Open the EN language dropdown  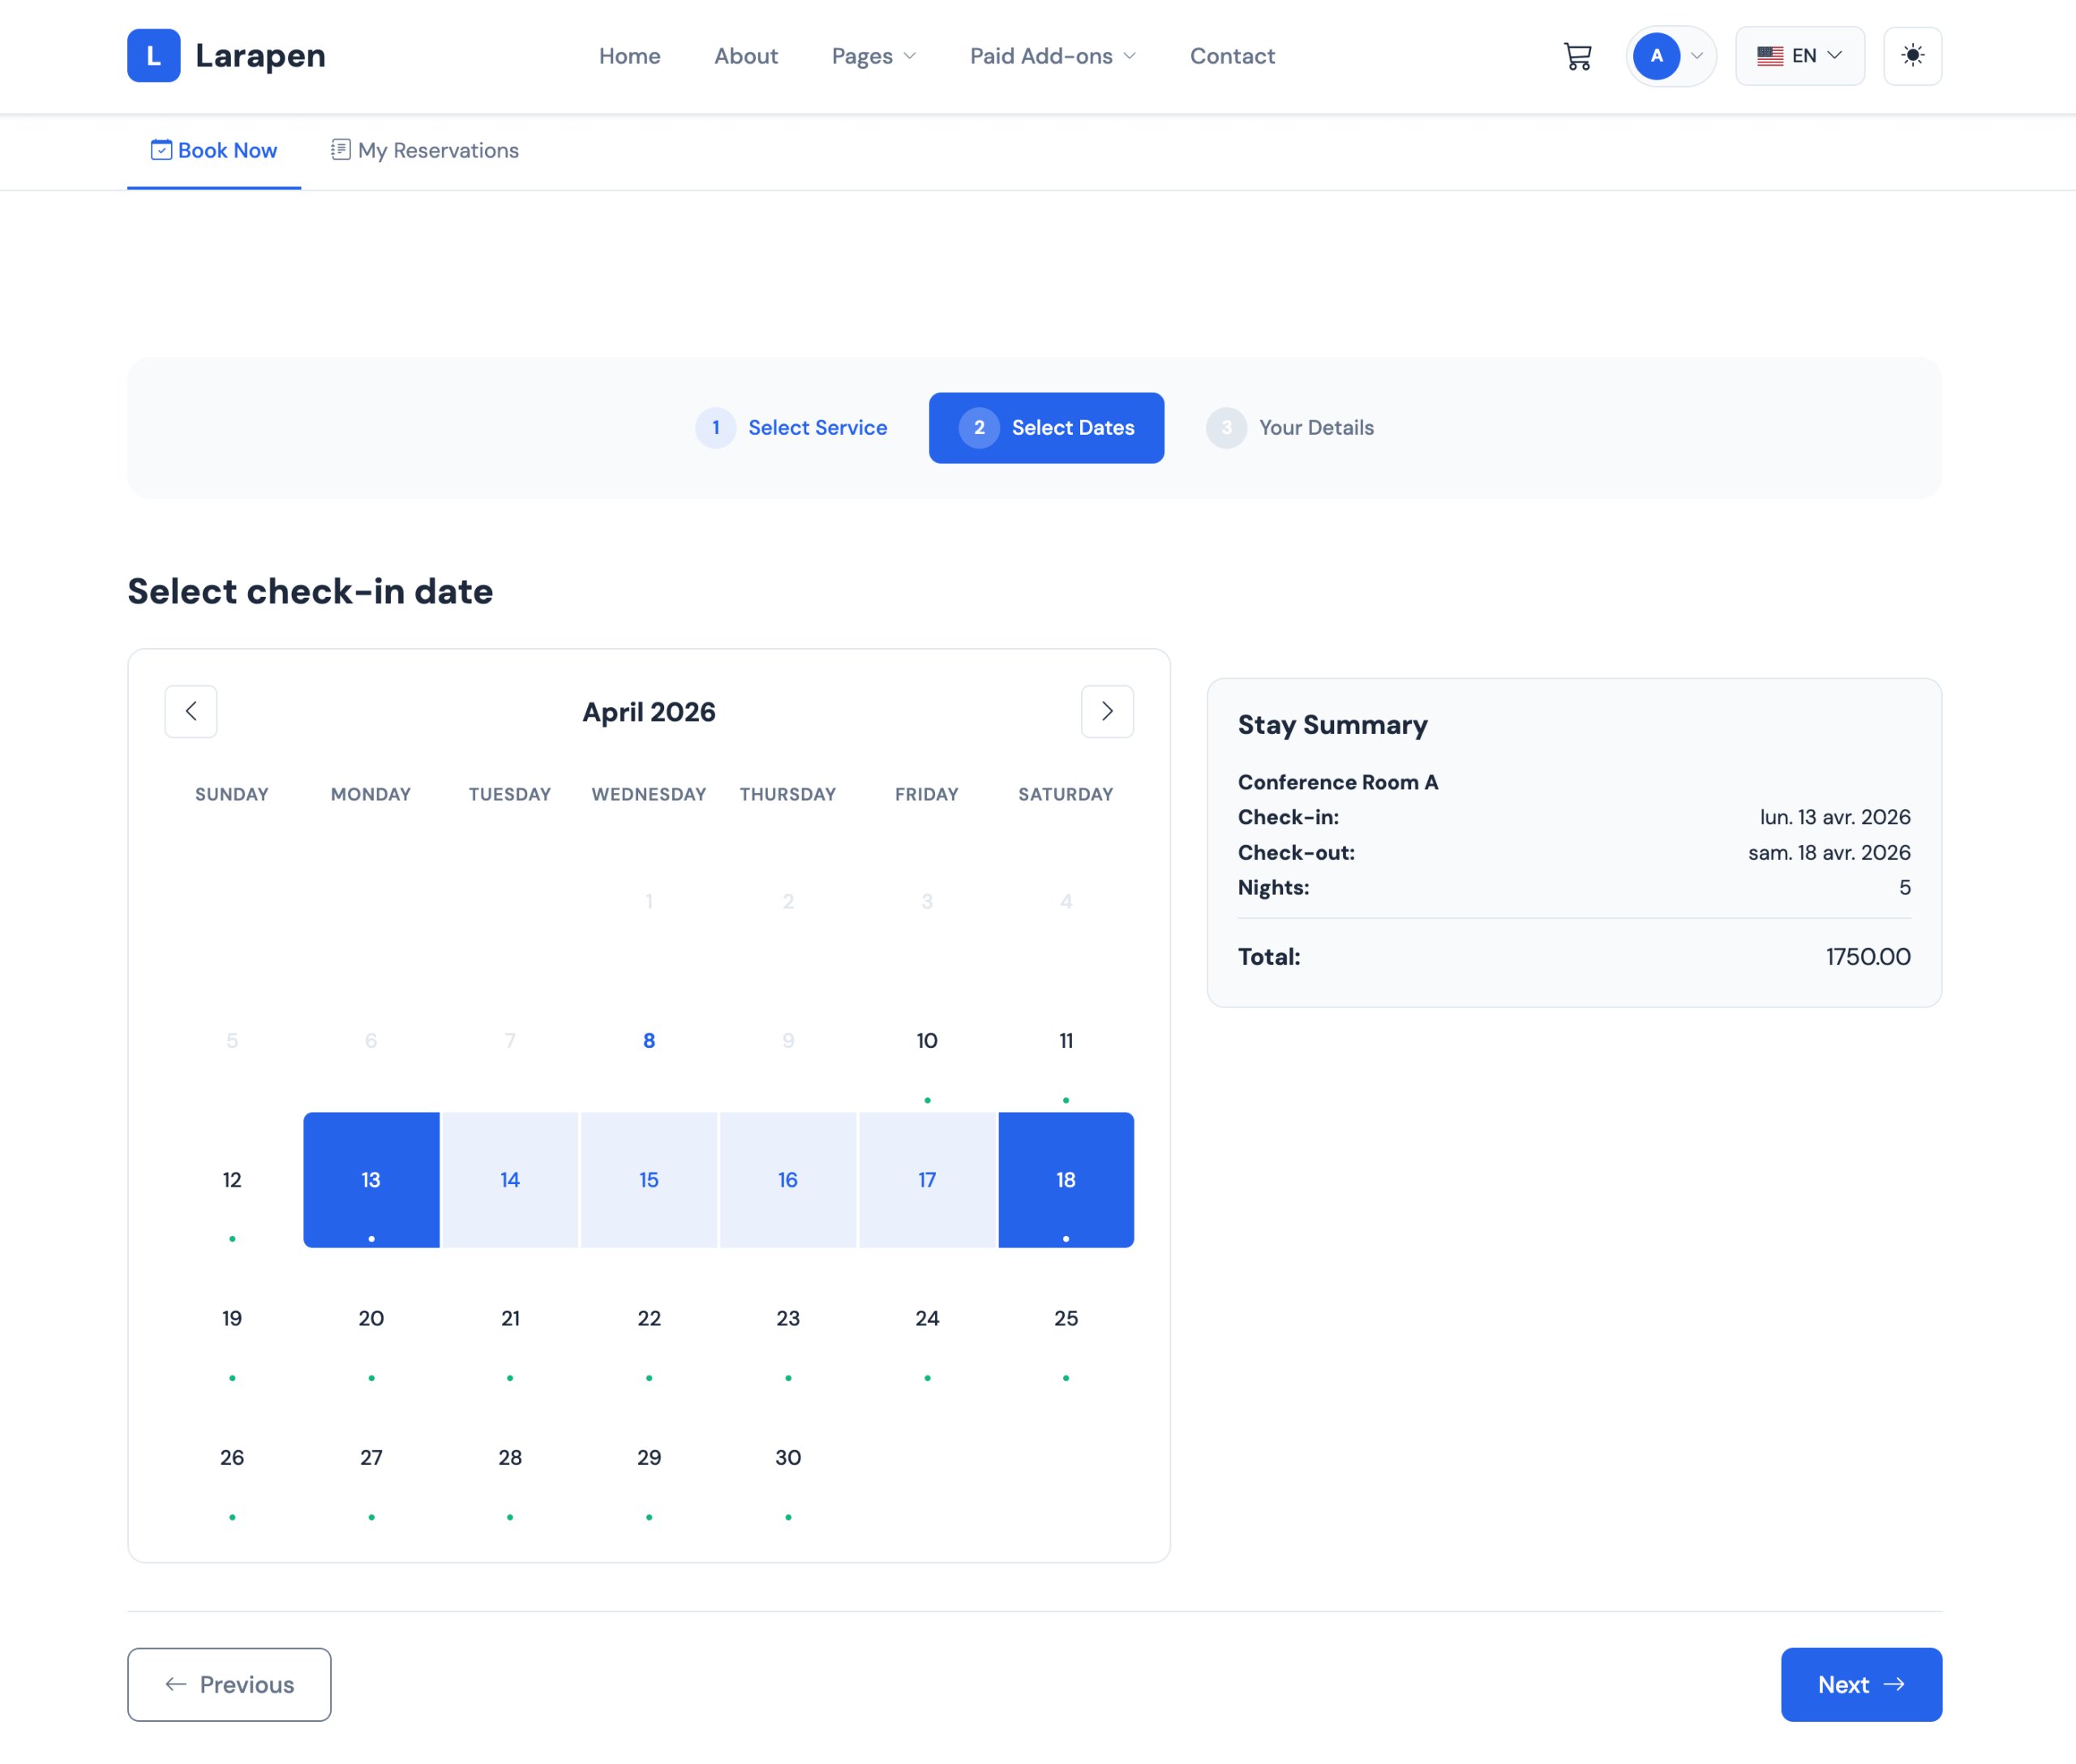point(1799,56)
